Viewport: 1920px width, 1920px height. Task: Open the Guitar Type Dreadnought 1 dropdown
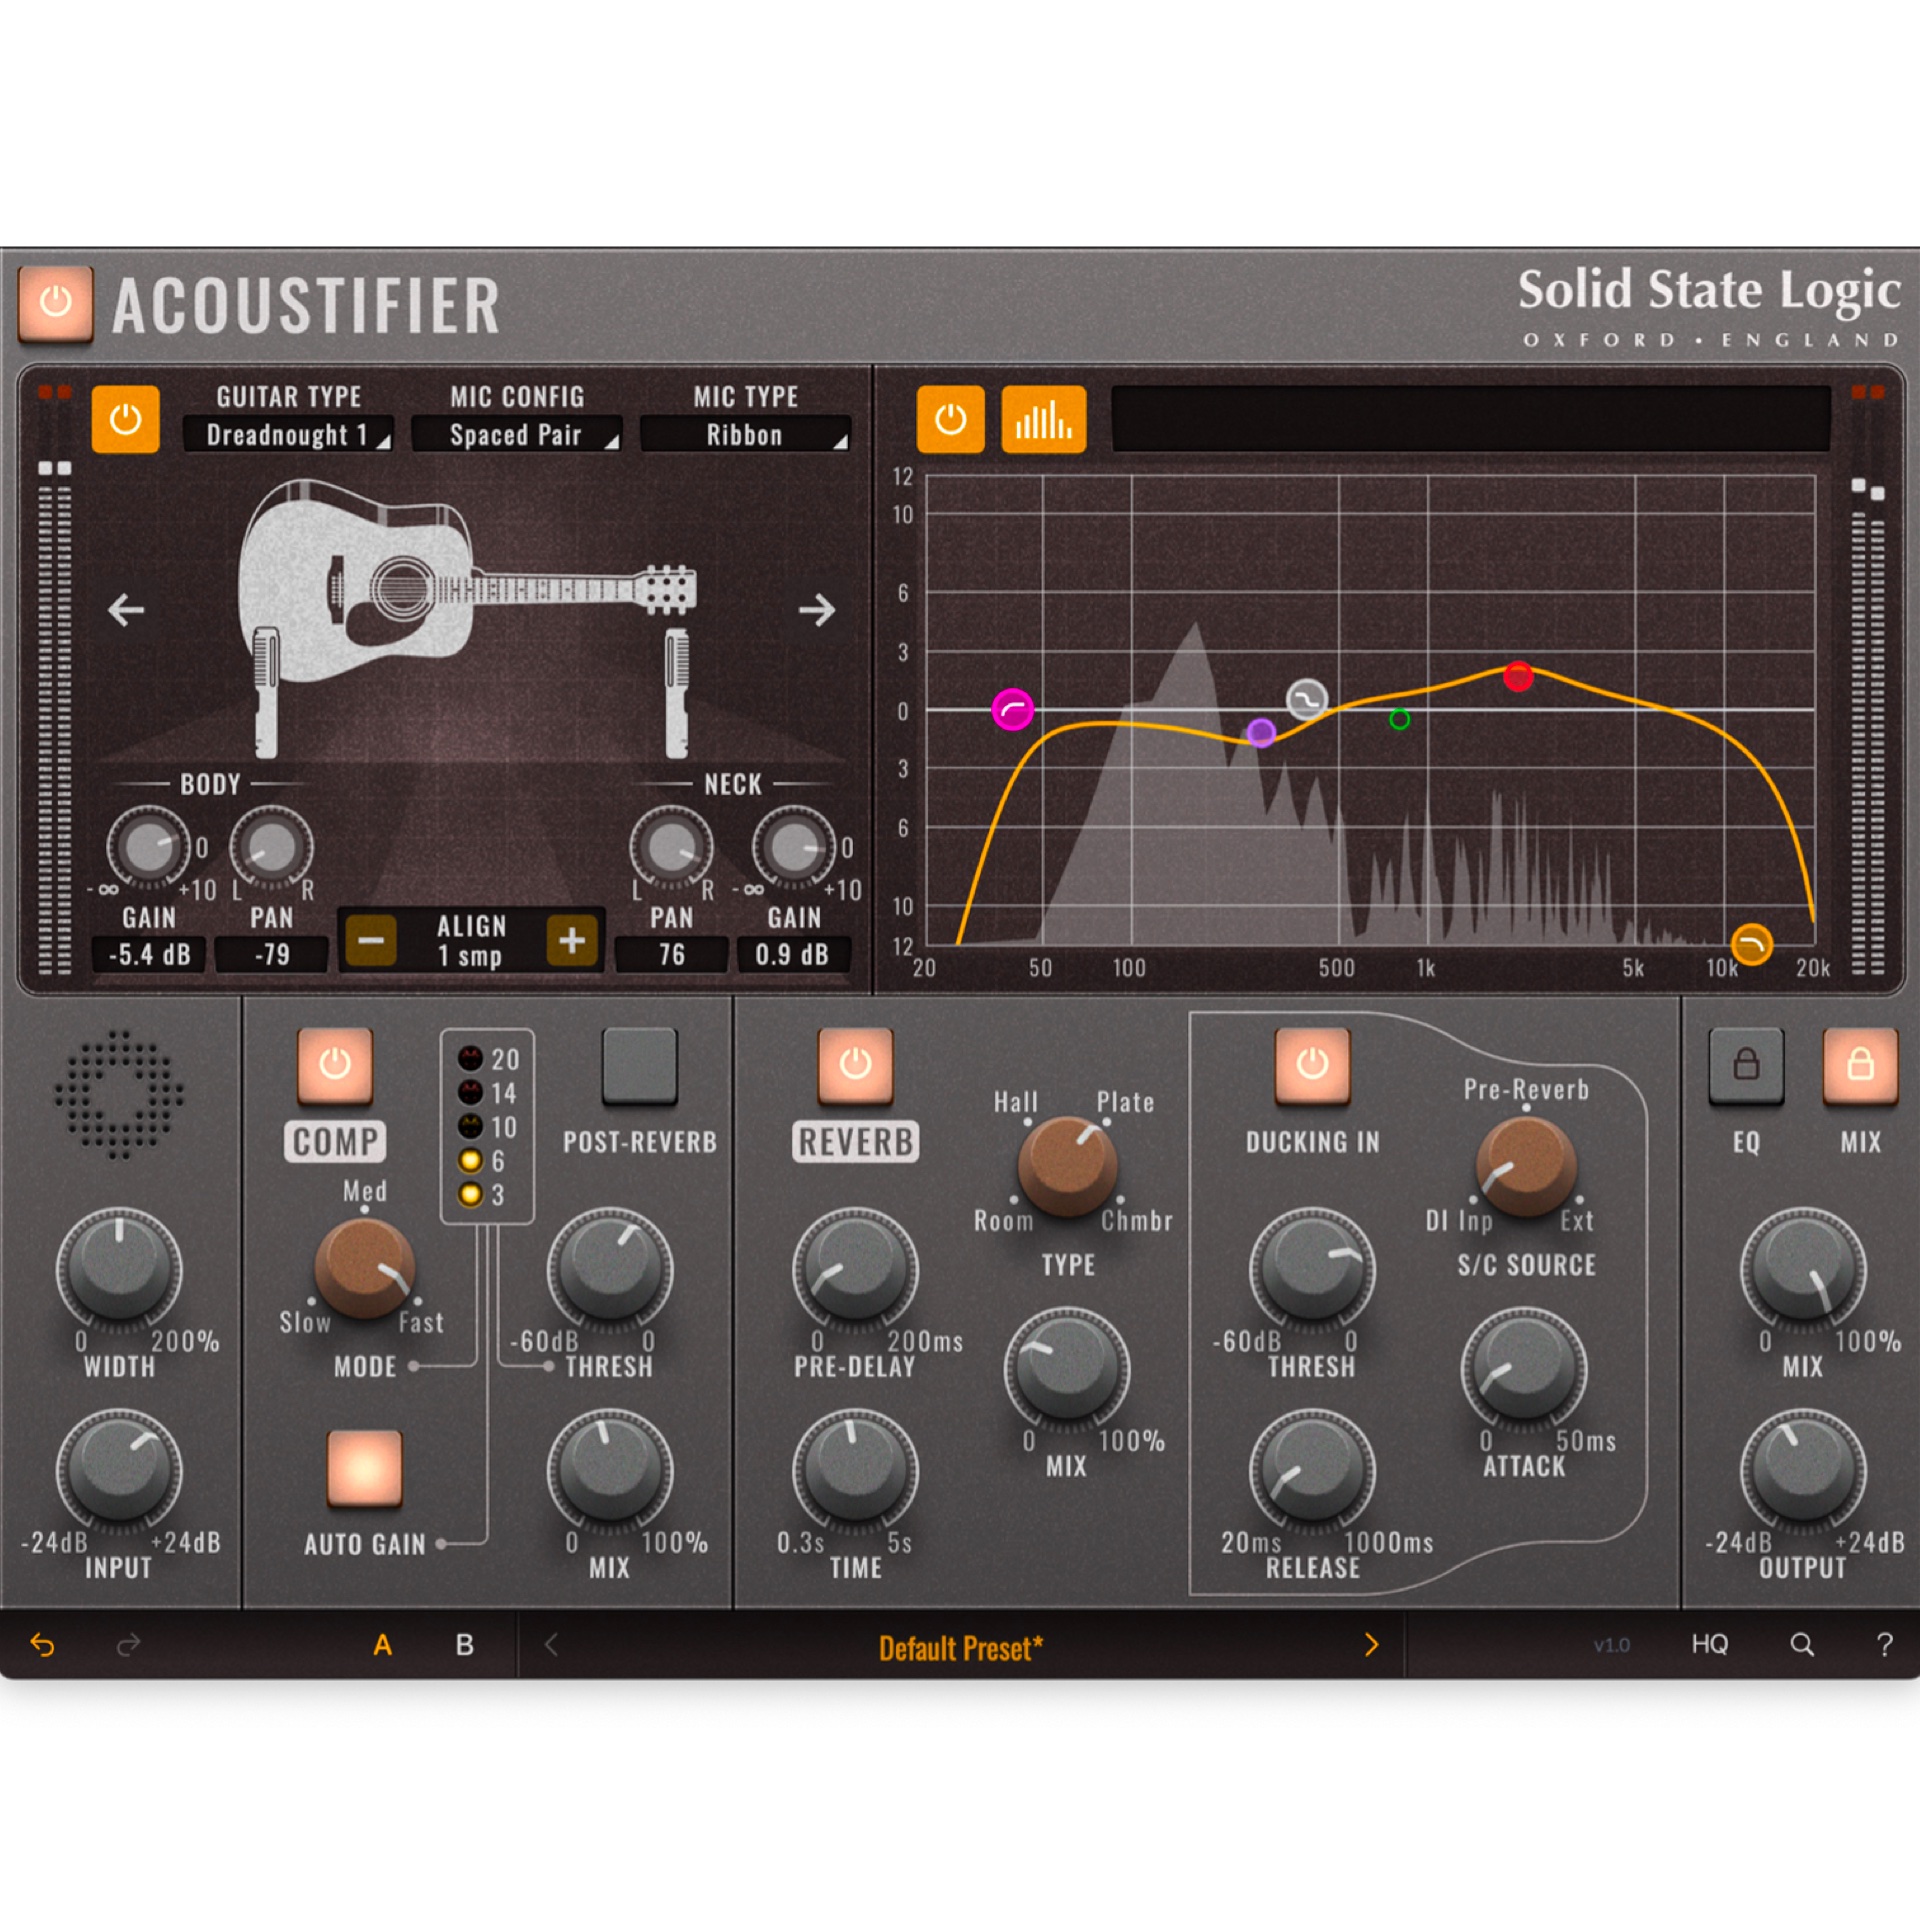click(288, 435)
